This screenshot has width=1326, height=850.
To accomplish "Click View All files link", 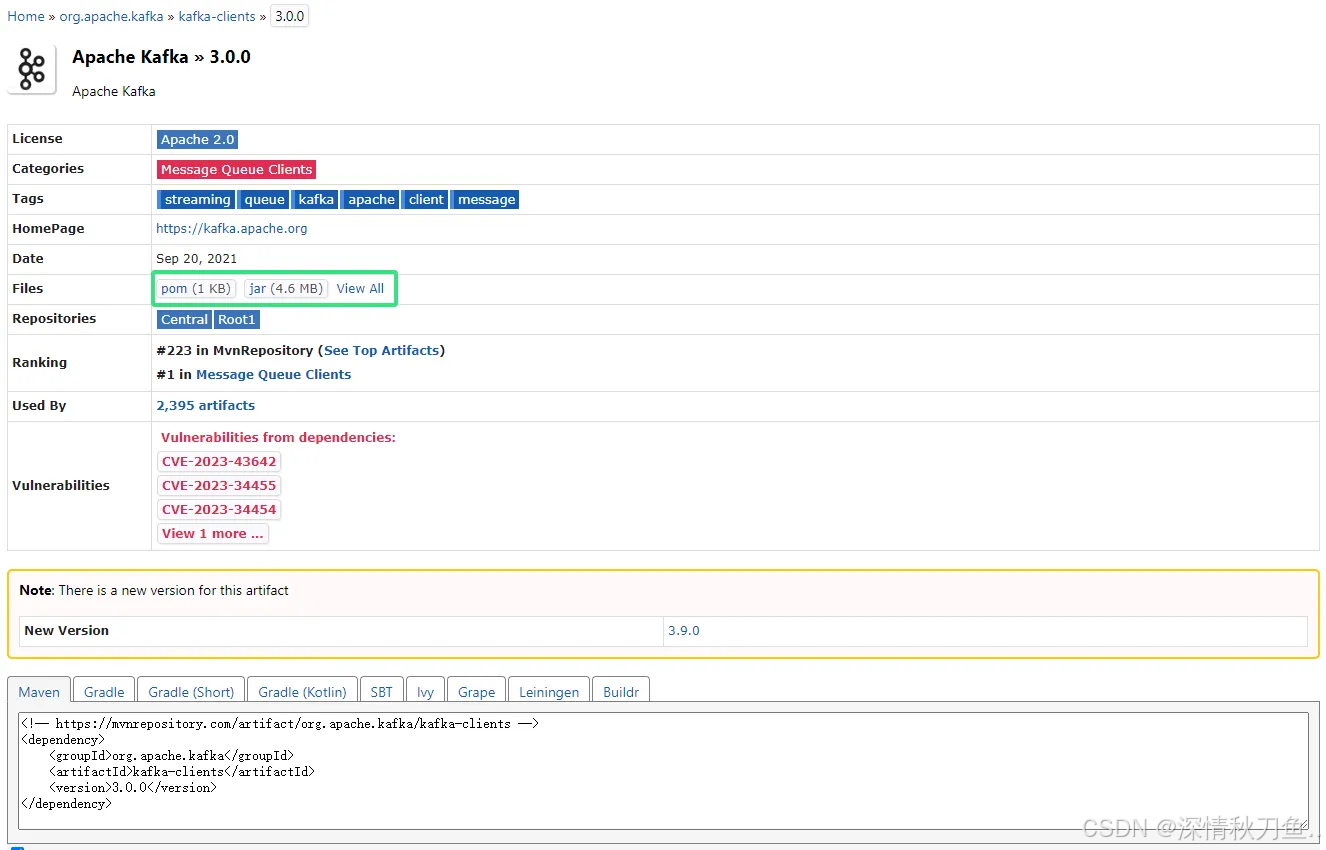I will 360,288.
